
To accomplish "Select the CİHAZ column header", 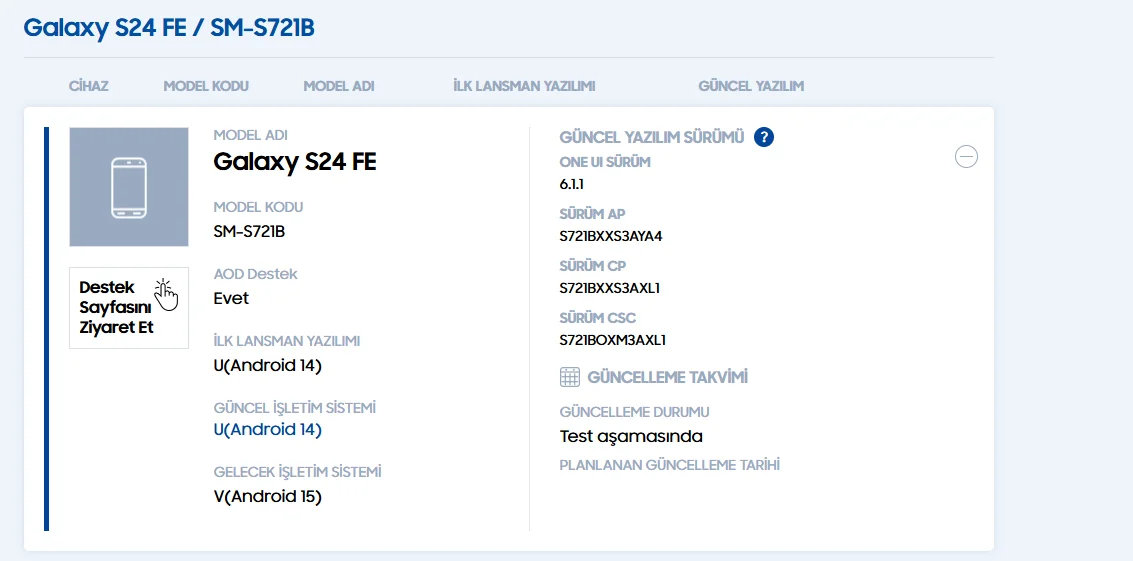I will (89, 86).
